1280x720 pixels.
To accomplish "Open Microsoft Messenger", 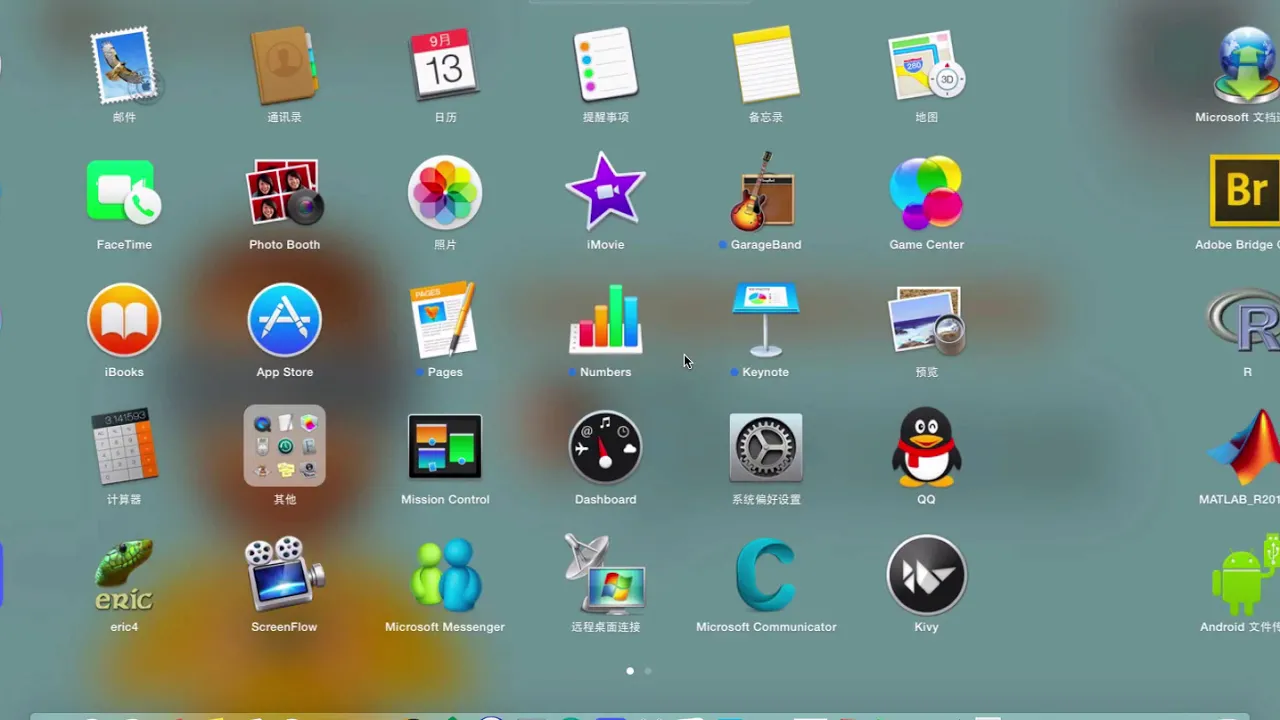I will 445,575.
